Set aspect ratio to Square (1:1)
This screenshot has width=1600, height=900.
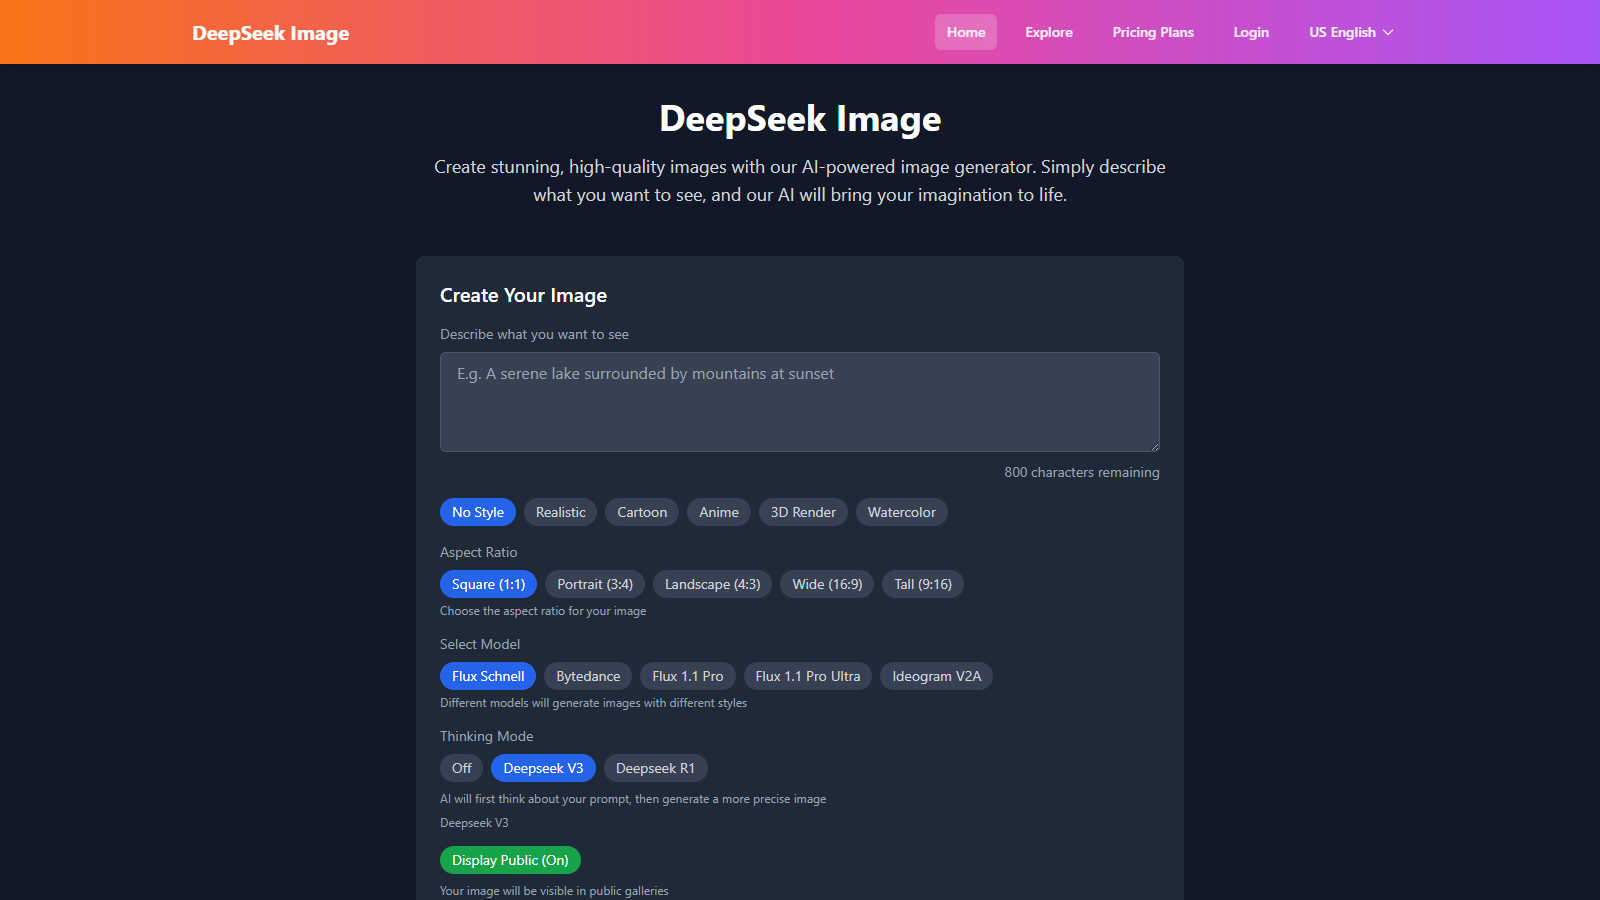[x=488, y=584]
